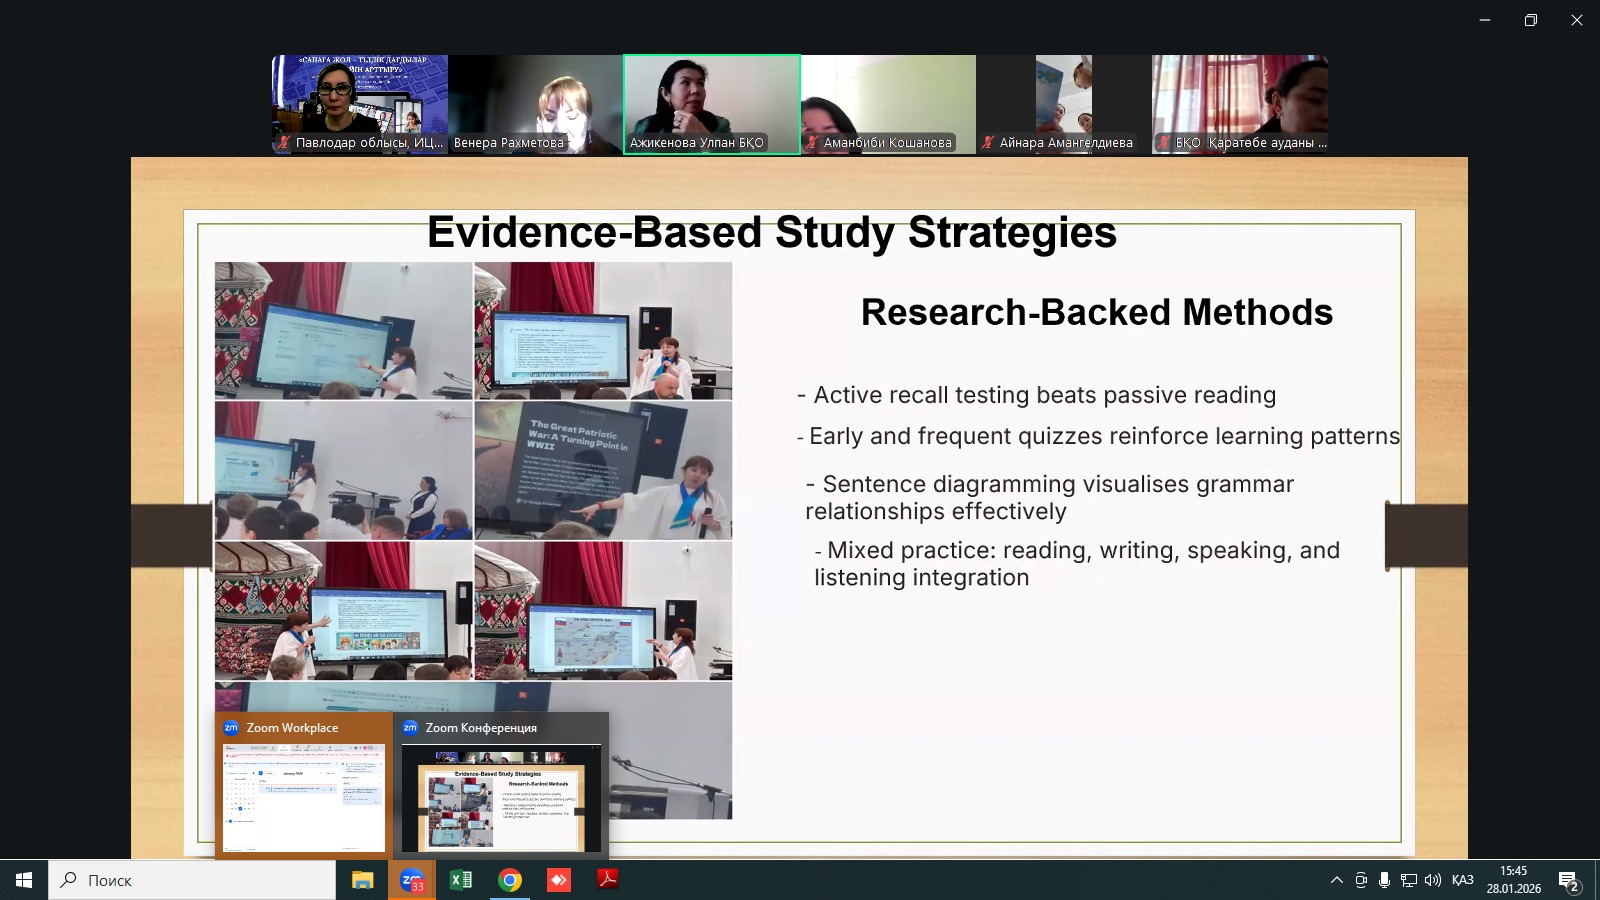Viewport: 1600px width, 900px height.
Task: Open the red AnyDesk taskbar icon
Action: point(559,880)
